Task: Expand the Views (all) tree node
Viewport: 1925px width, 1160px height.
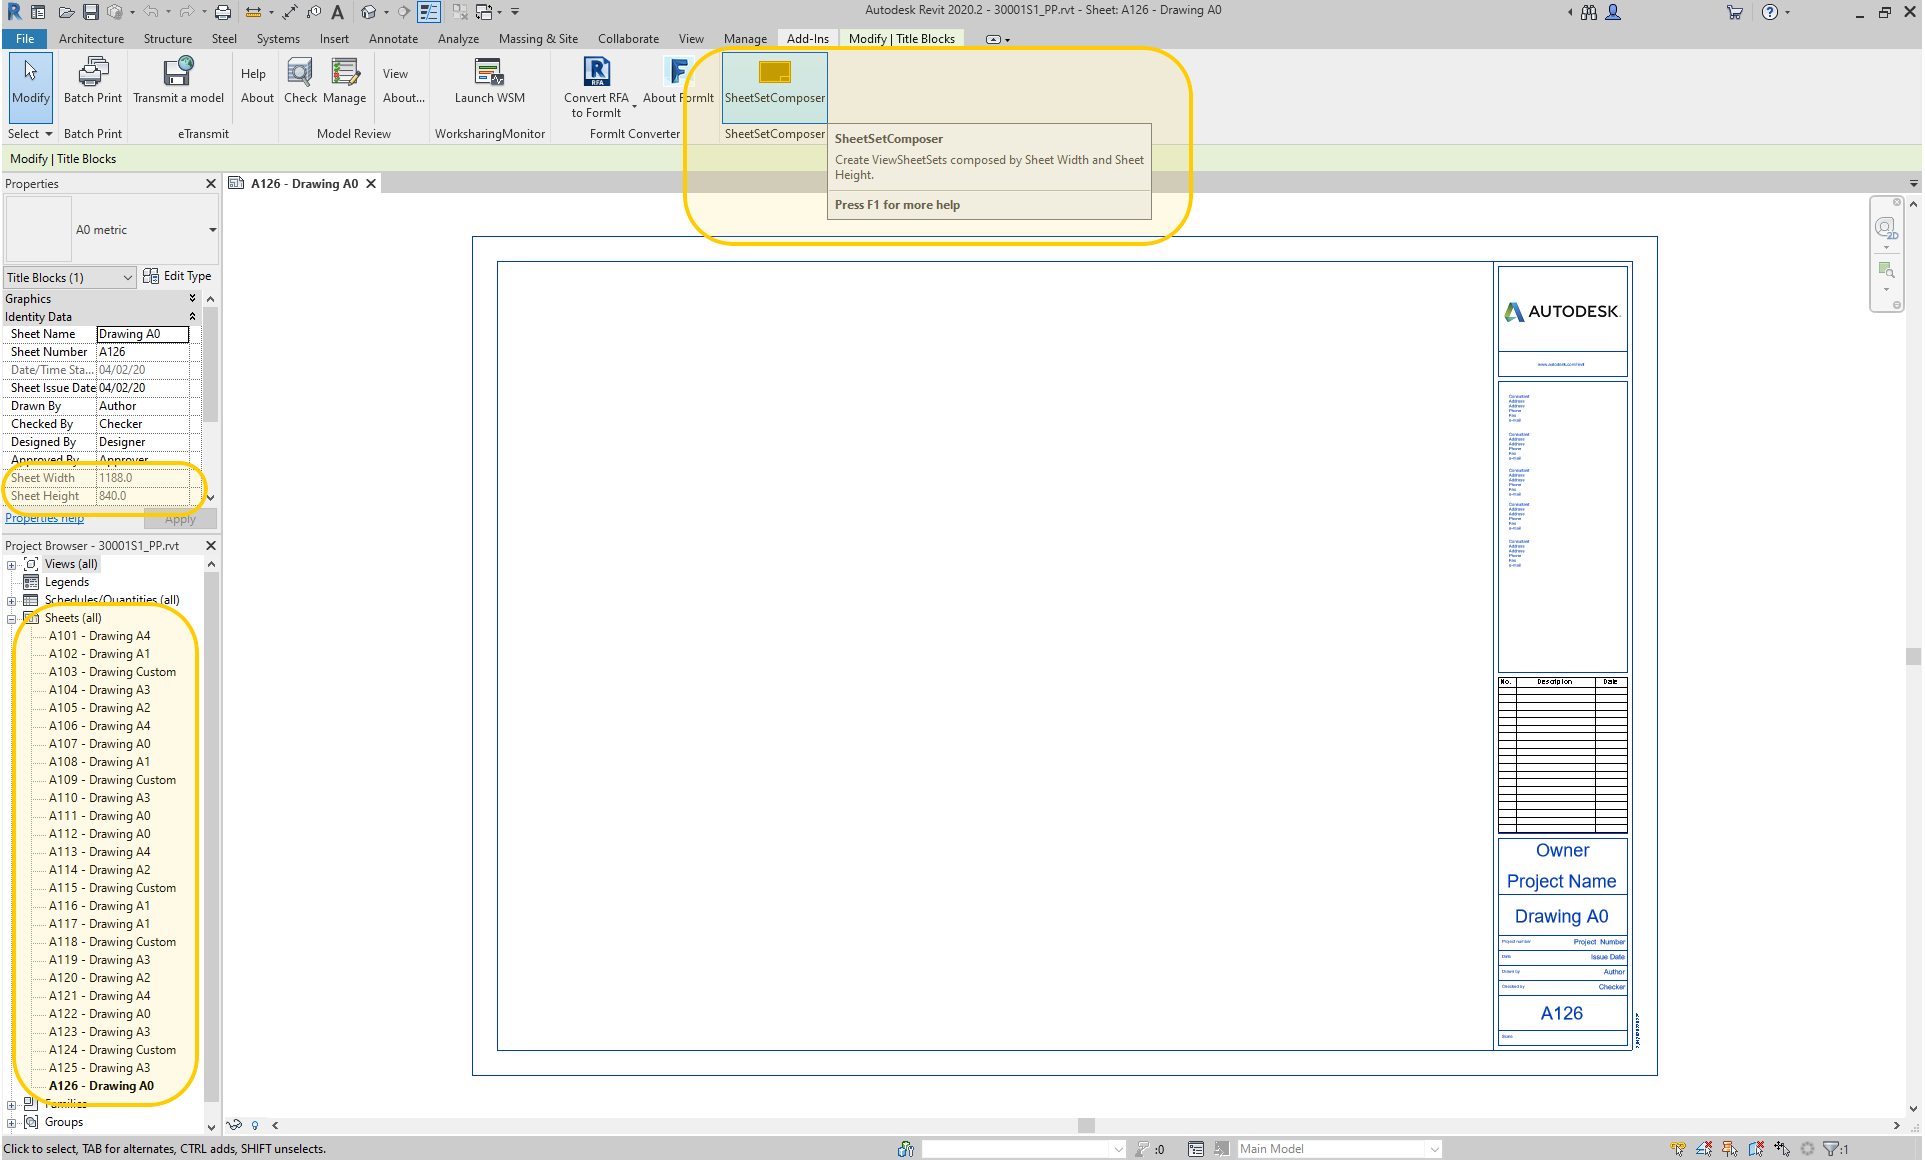Action: click(x=12, y=565)
